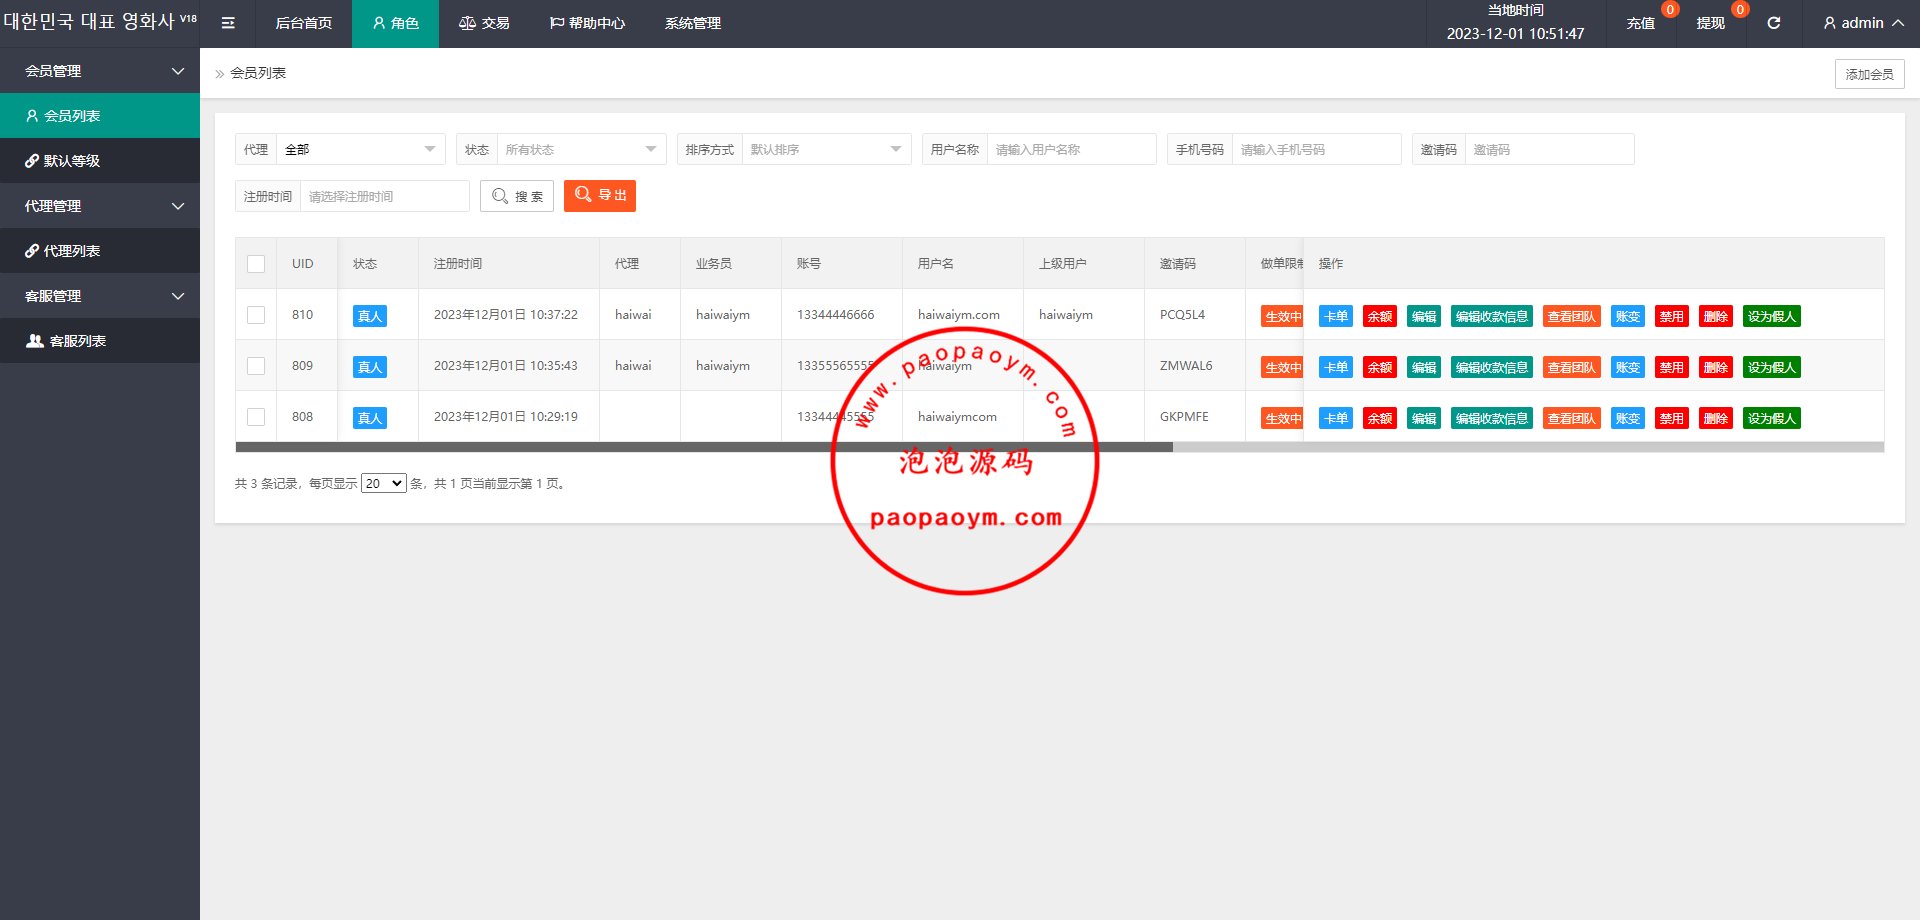This screenshot has height=920, width=1920.
Task: Select the 角色 tab
Action: point(395,23)
